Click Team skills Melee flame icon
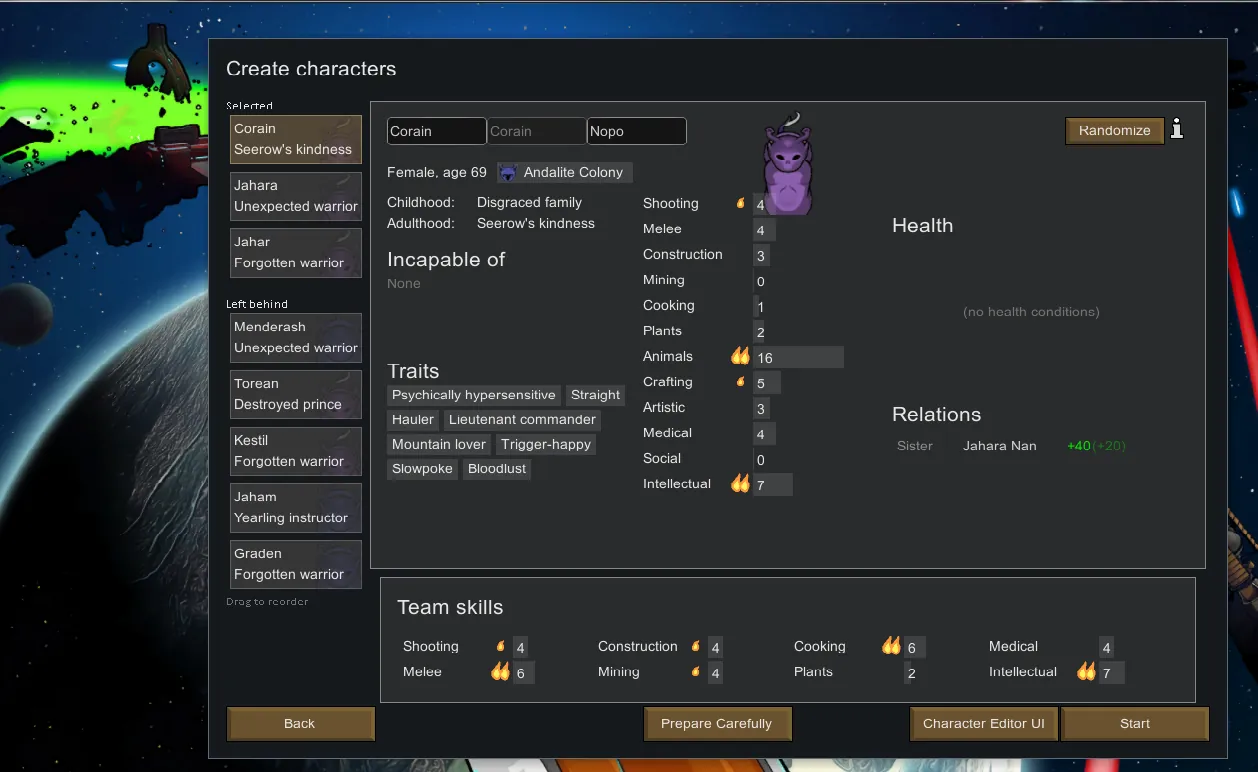Image resolution: width=1258 pixels, height=772 pixels. [500, 672]
